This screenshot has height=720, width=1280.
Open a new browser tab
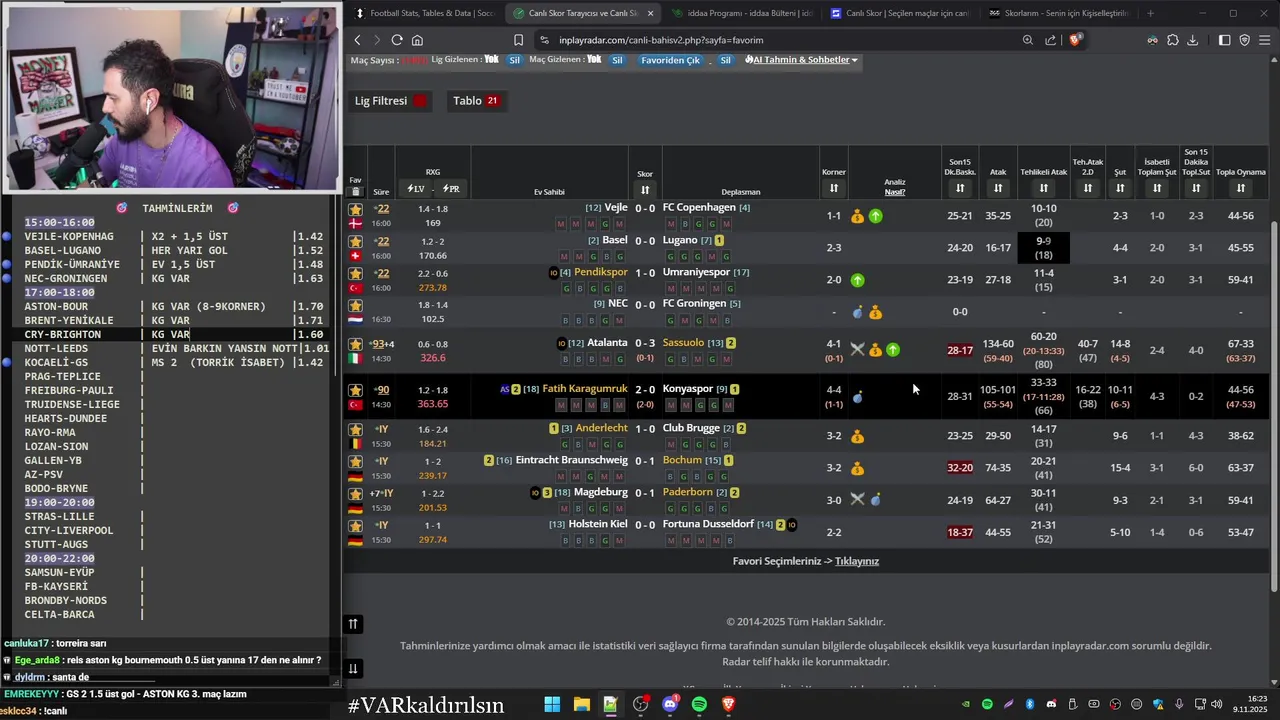(1150, 13)
